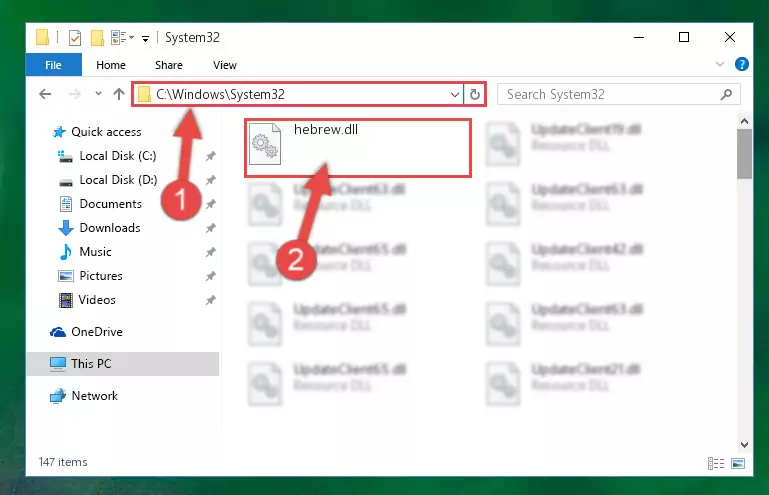This screenshot has width=769, height=495.
Task: Click the Properties quick access toolbar icon
Action: coord(75,38)
